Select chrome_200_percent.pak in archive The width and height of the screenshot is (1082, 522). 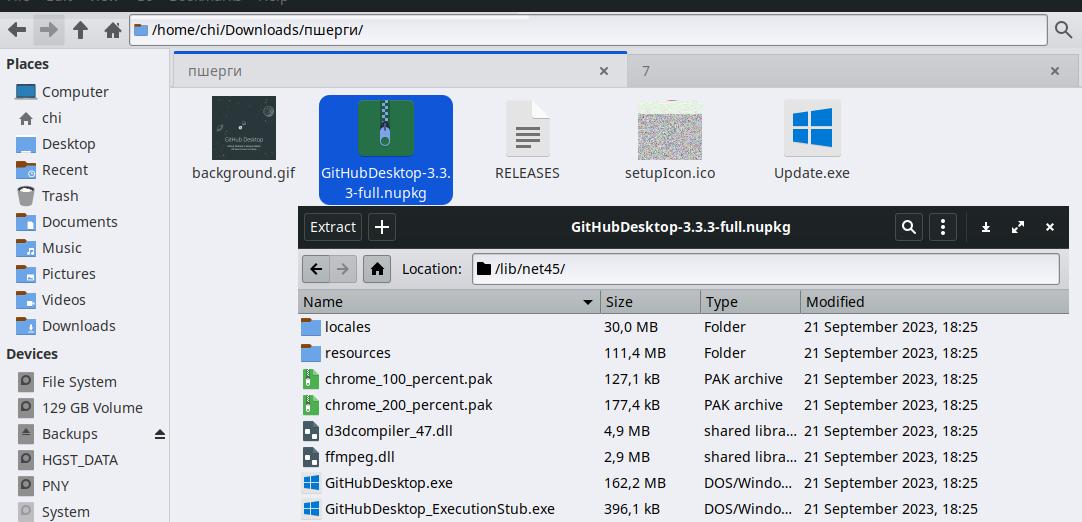pos(683,405)
